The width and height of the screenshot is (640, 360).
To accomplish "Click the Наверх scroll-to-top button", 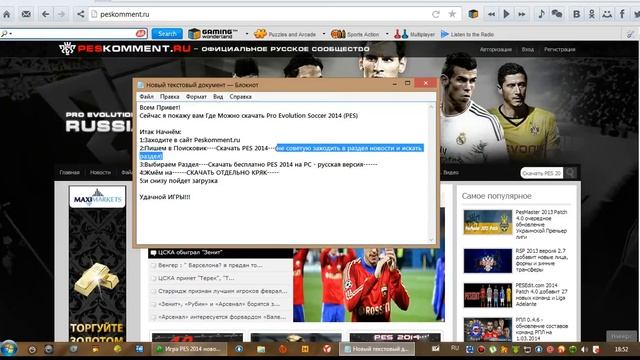I will [x=621, y=336].
